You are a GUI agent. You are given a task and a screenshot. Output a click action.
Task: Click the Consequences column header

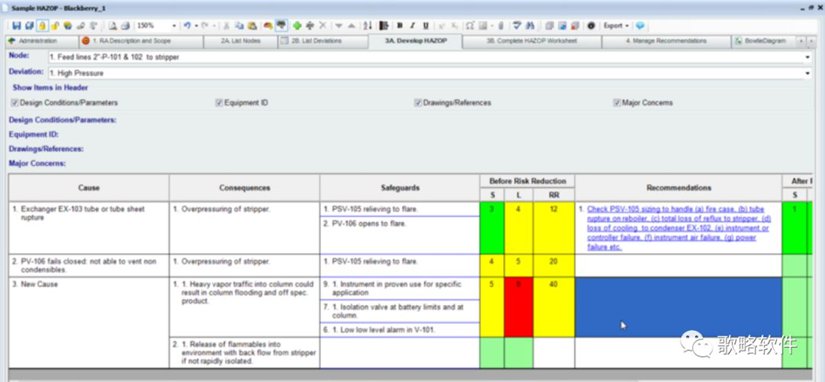(245, 187)
